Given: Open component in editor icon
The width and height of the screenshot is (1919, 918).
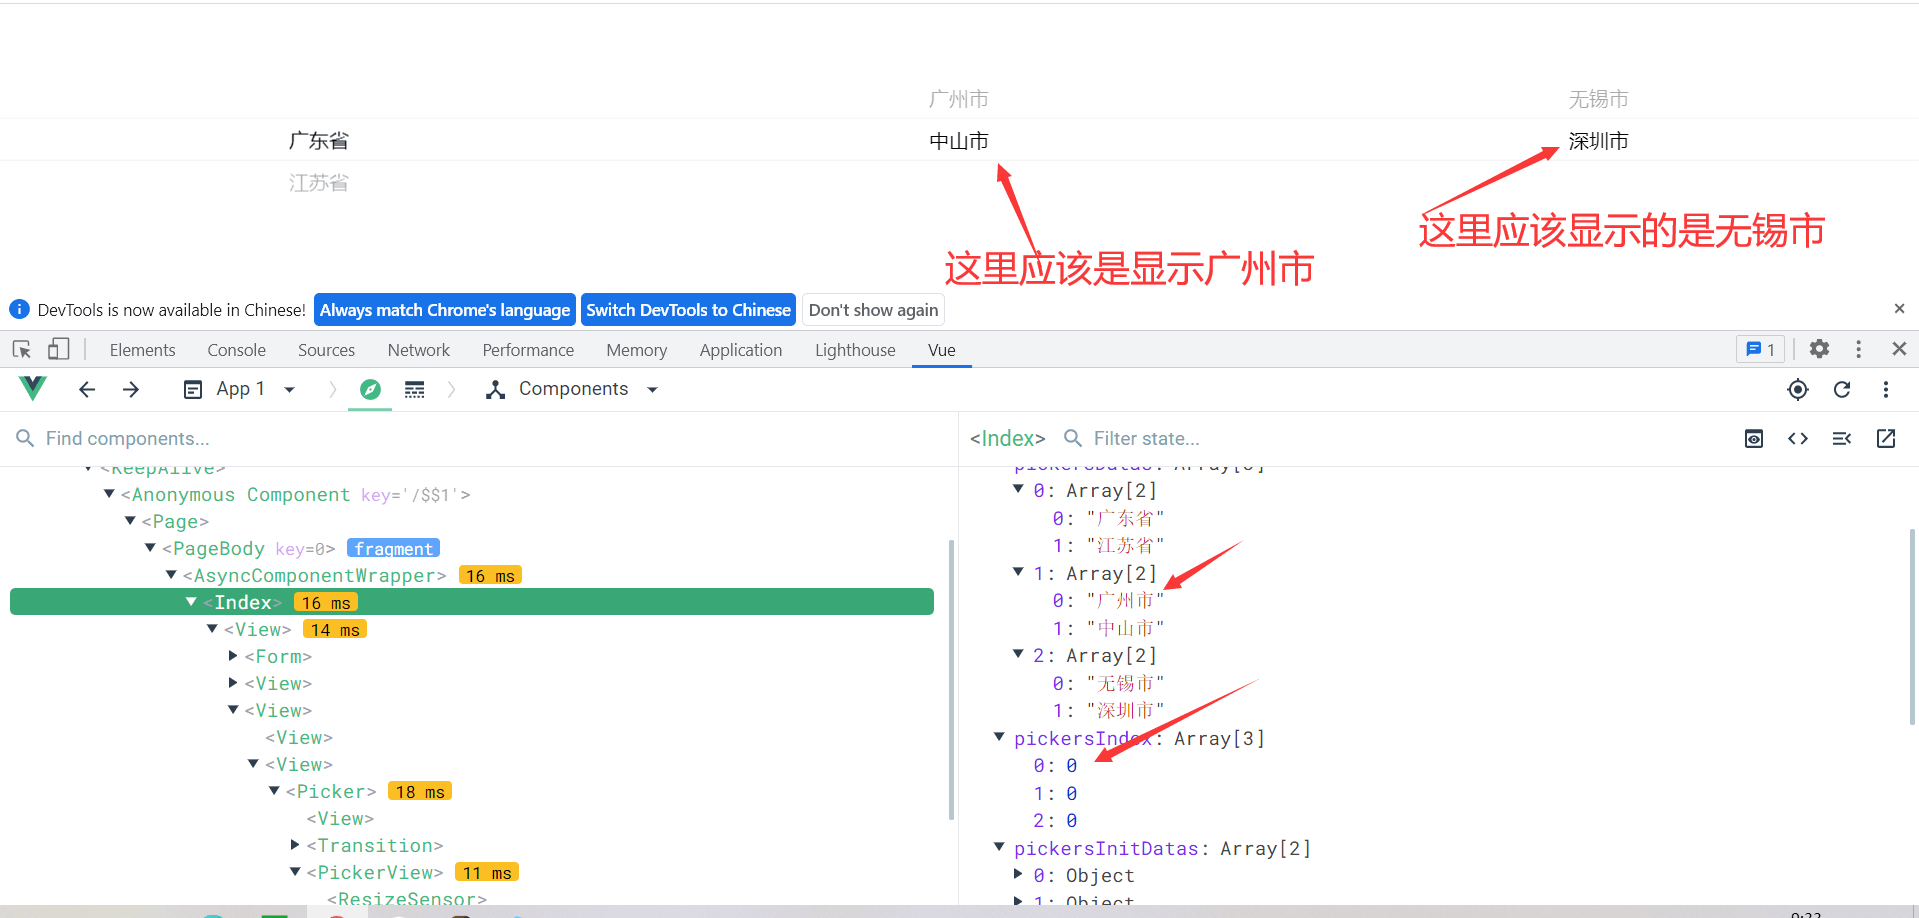Looking at the screenshot, I should point(1886,439).
